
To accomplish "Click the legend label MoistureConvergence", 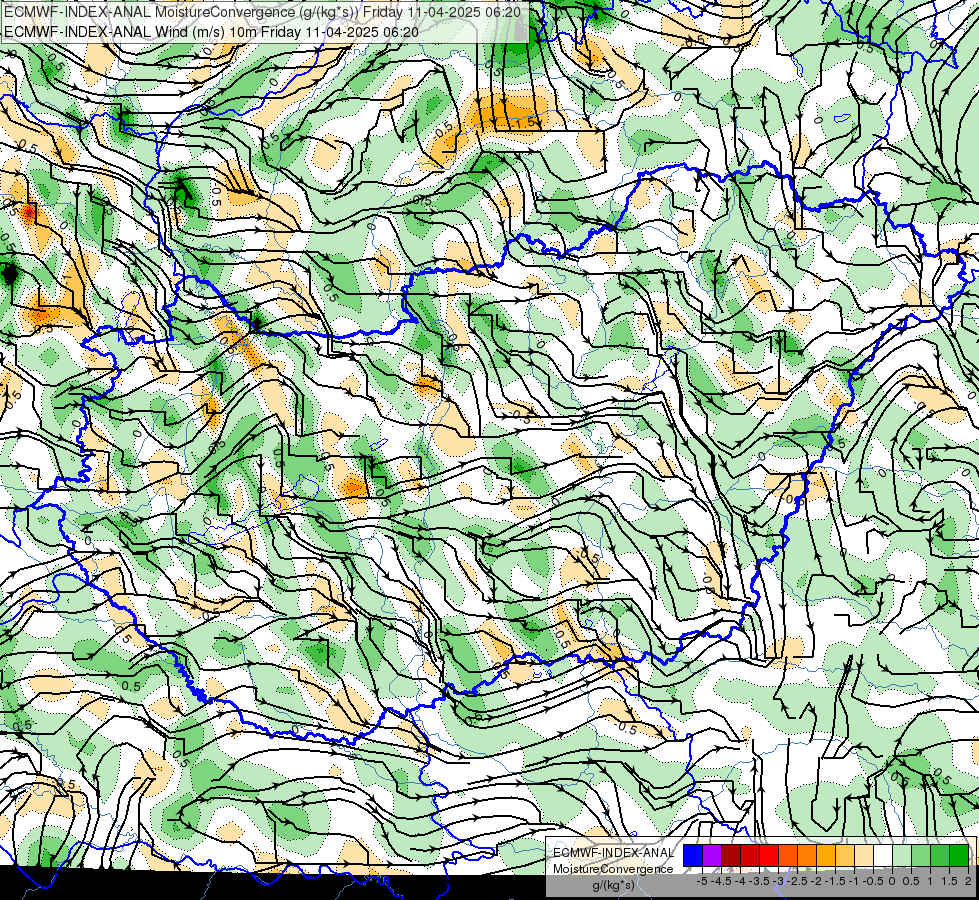I will [x=613, y=869].
